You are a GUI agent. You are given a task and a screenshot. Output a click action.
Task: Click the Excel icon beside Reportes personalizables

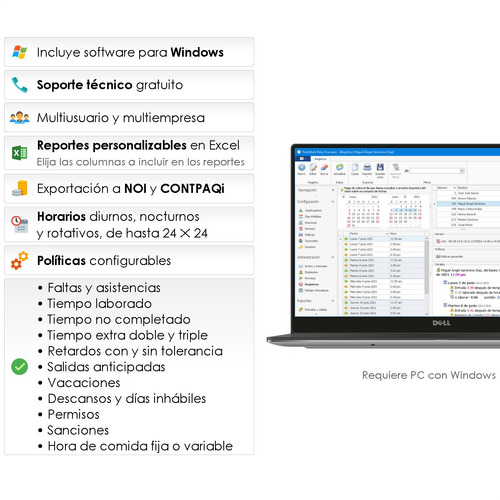coord(19,153)
